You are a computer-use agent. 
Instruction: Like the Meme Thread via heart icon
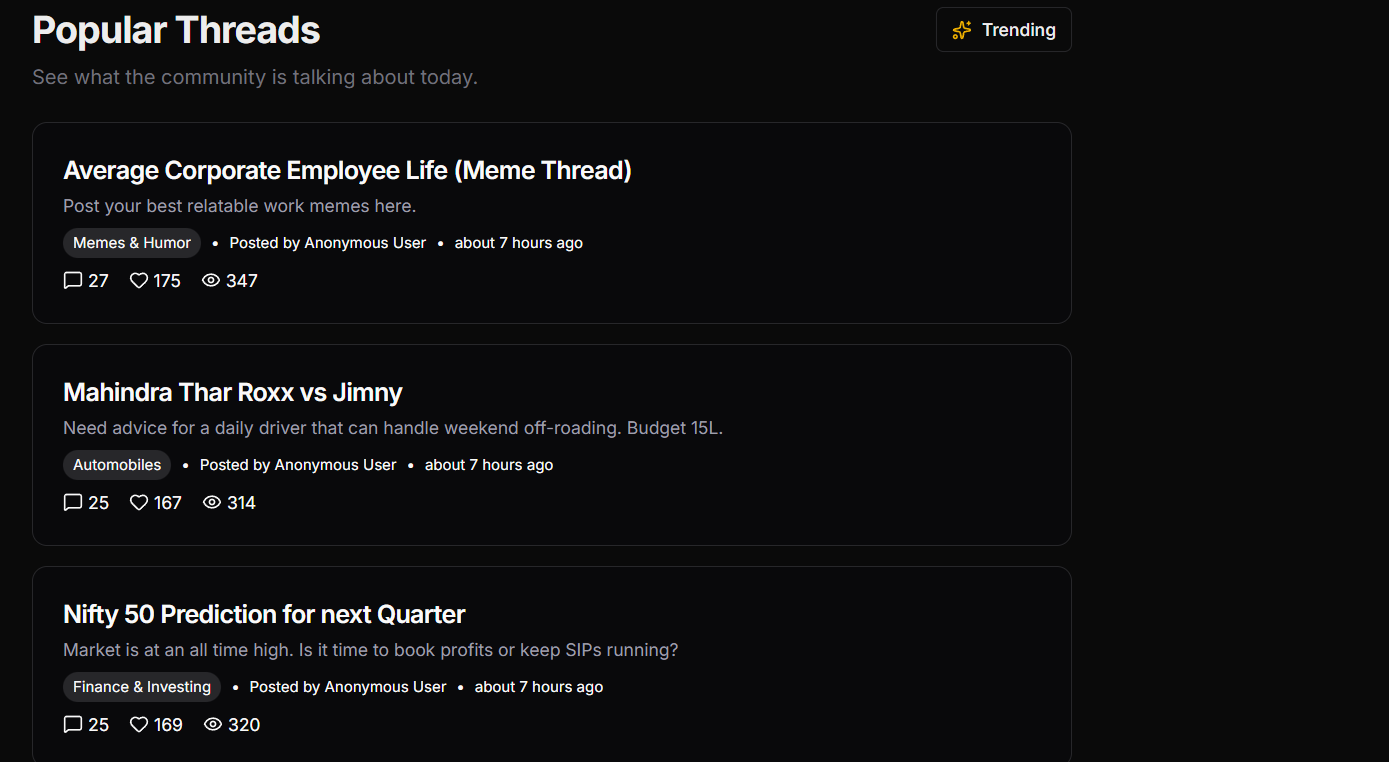[x=139, y=281]
